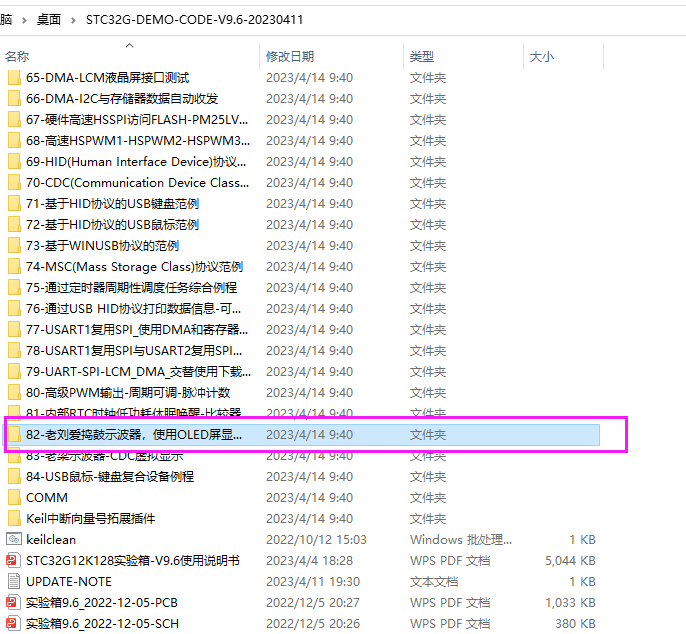Viewport: 686px width, 634px height.
Task: Click the date 2023/4/11 19:30 of UPDATE-NOTE
Action: [x=313, y=582]
